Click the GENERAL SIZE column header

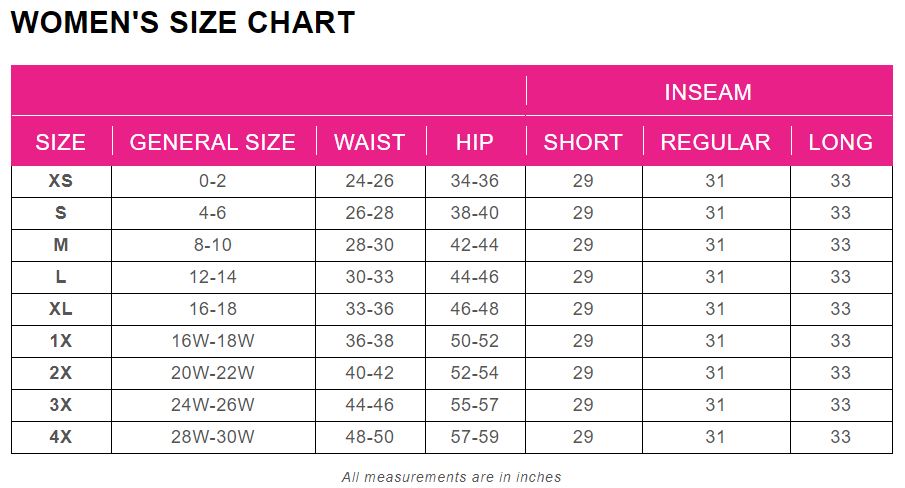[213, 142]
